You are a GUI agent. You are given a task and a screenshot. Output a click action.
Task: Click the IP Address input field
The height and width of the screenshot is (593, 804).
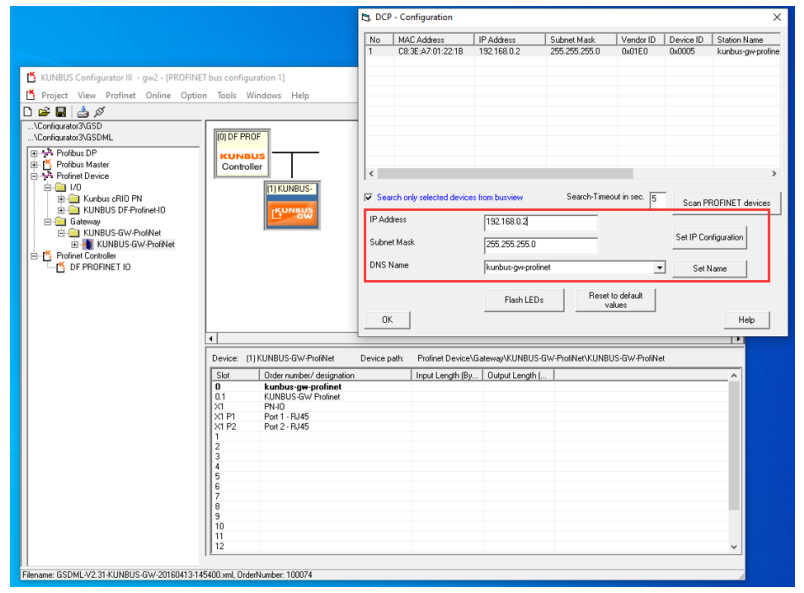click(x=540, y=222)
